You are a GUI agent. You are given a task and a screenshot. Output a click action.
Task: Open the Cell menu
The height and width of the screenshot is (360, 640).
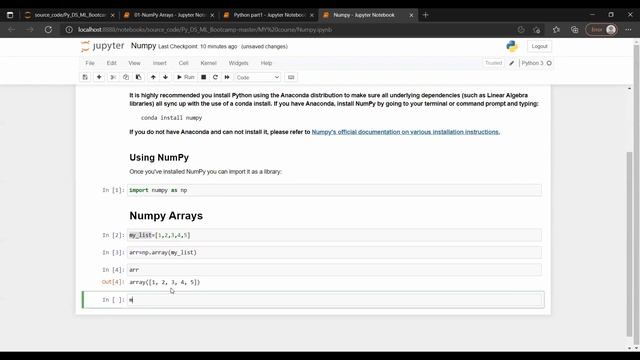point(184,63)
